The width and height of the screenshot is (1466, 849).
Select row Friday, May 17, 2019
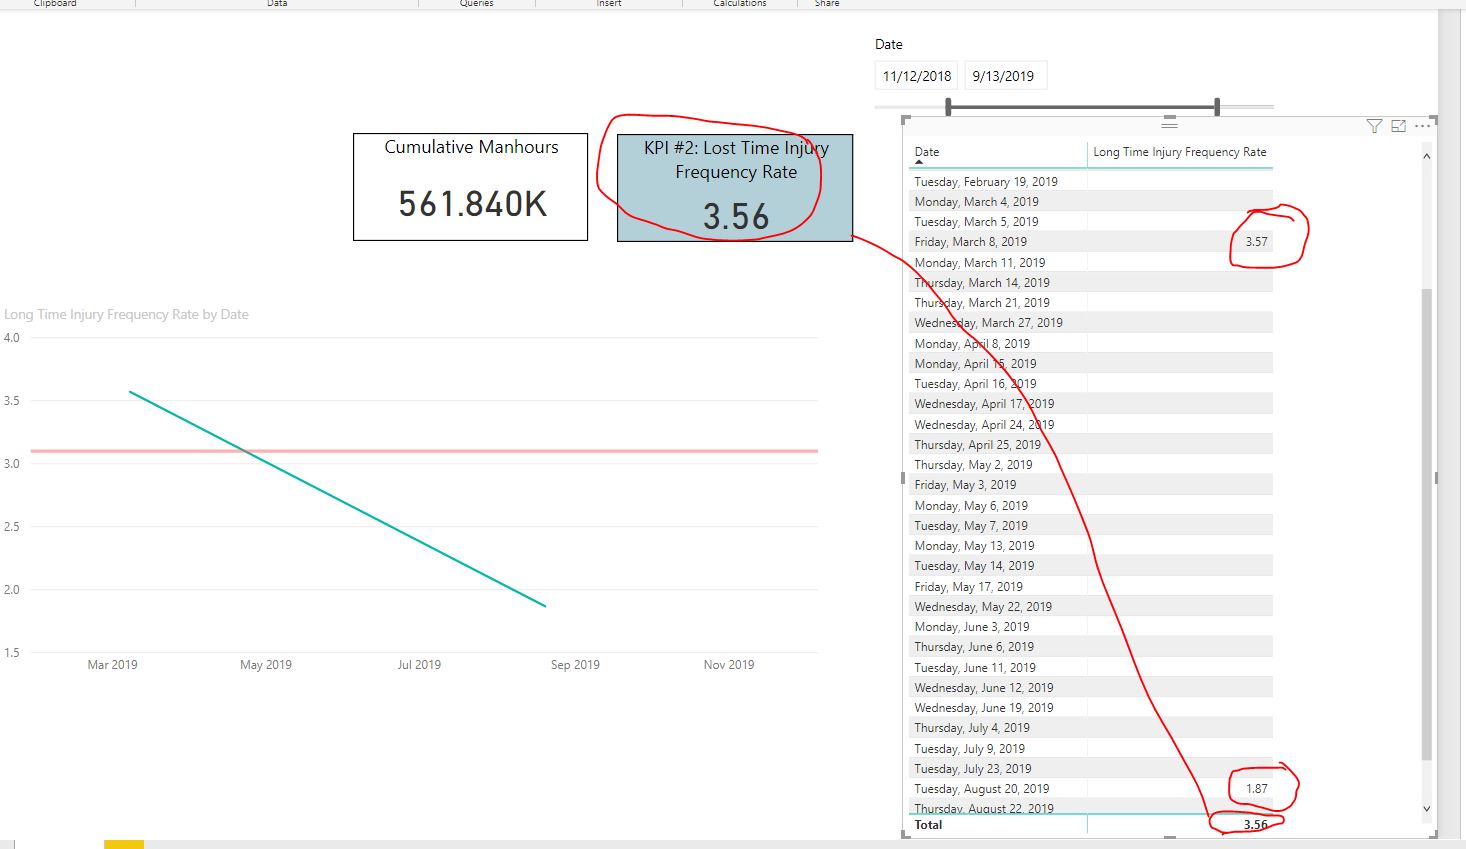tap(1092, 587)
